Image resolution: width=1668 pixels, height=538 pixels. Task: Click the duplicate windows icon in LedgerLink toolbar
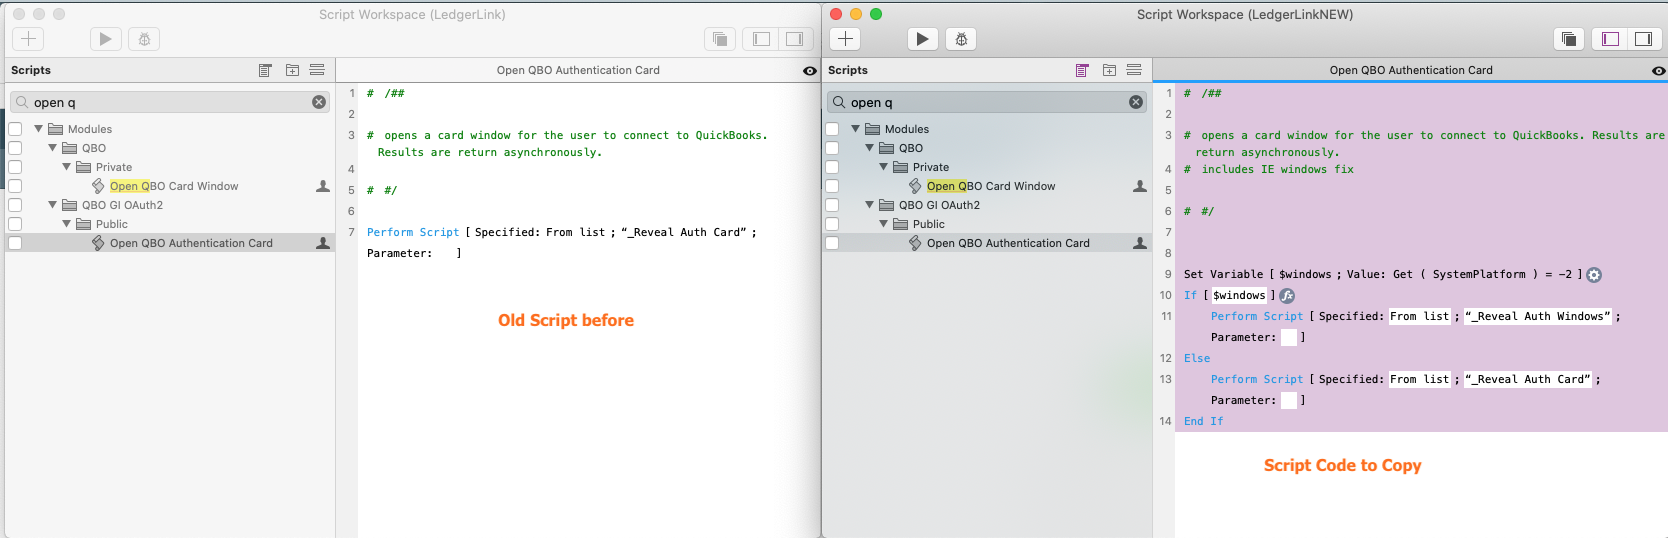(720, 39)
